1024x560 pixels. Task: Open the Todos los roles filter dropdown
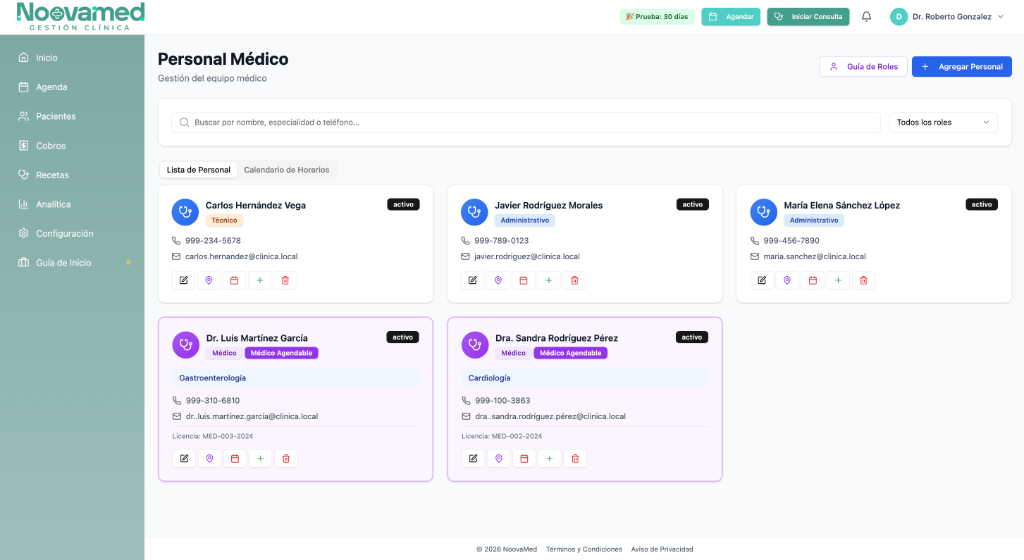(x=943, y=122)
